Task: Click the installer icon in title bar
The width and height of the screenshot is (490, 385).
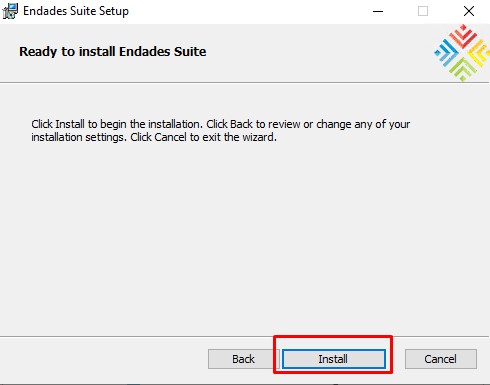Action: click(10, 11)
